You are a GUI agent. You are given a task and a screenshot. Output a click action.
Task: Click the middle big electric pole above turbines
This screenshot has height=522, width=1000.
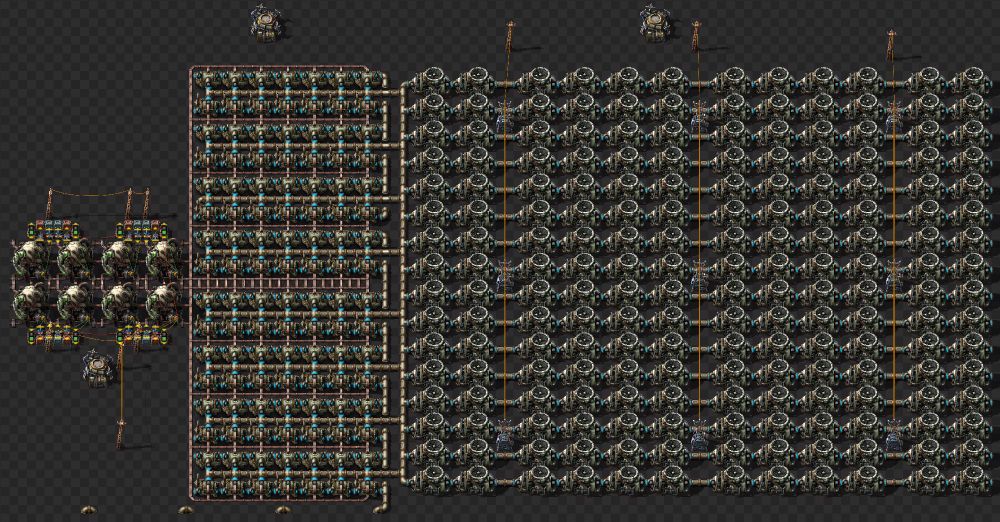(696, 37)
